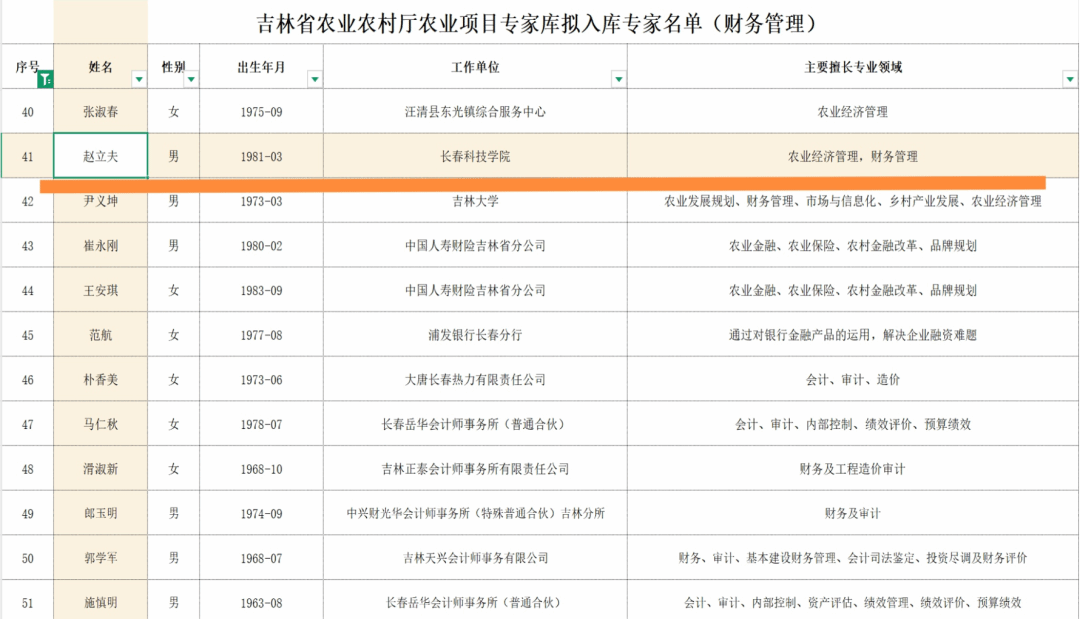The image size is (1080, 619).
Task: Select the cell containing 赵立夫
Action: [x=100, y=156]
